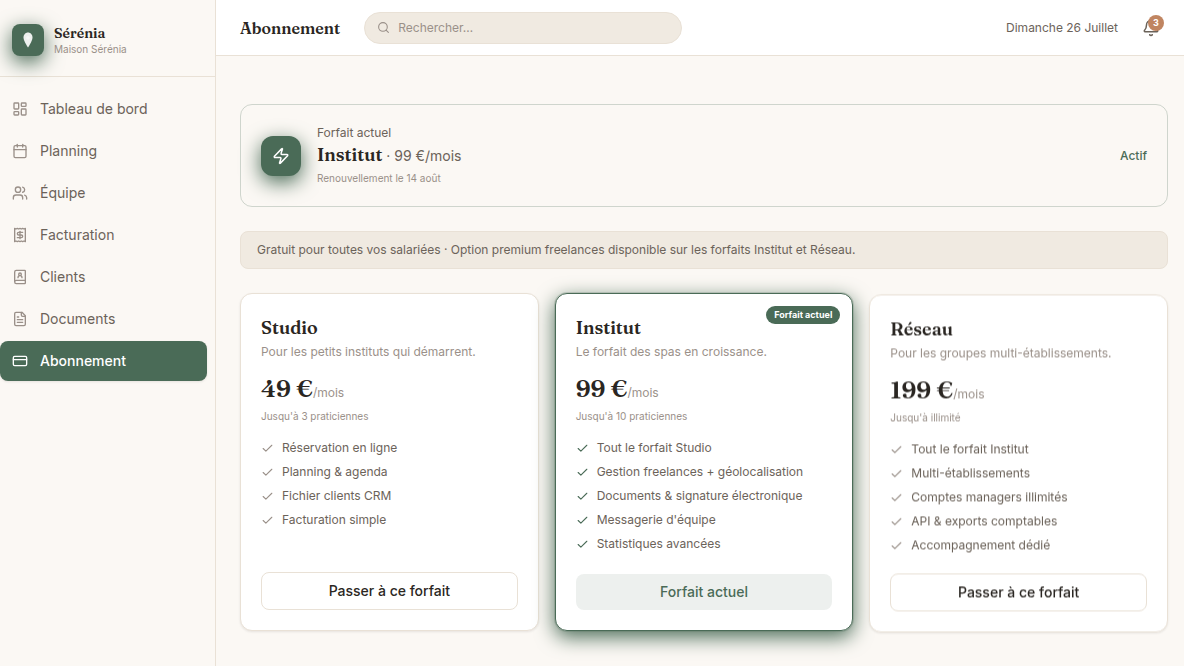
Task: Go to Planning section
Action: click(x=103, y=151)
